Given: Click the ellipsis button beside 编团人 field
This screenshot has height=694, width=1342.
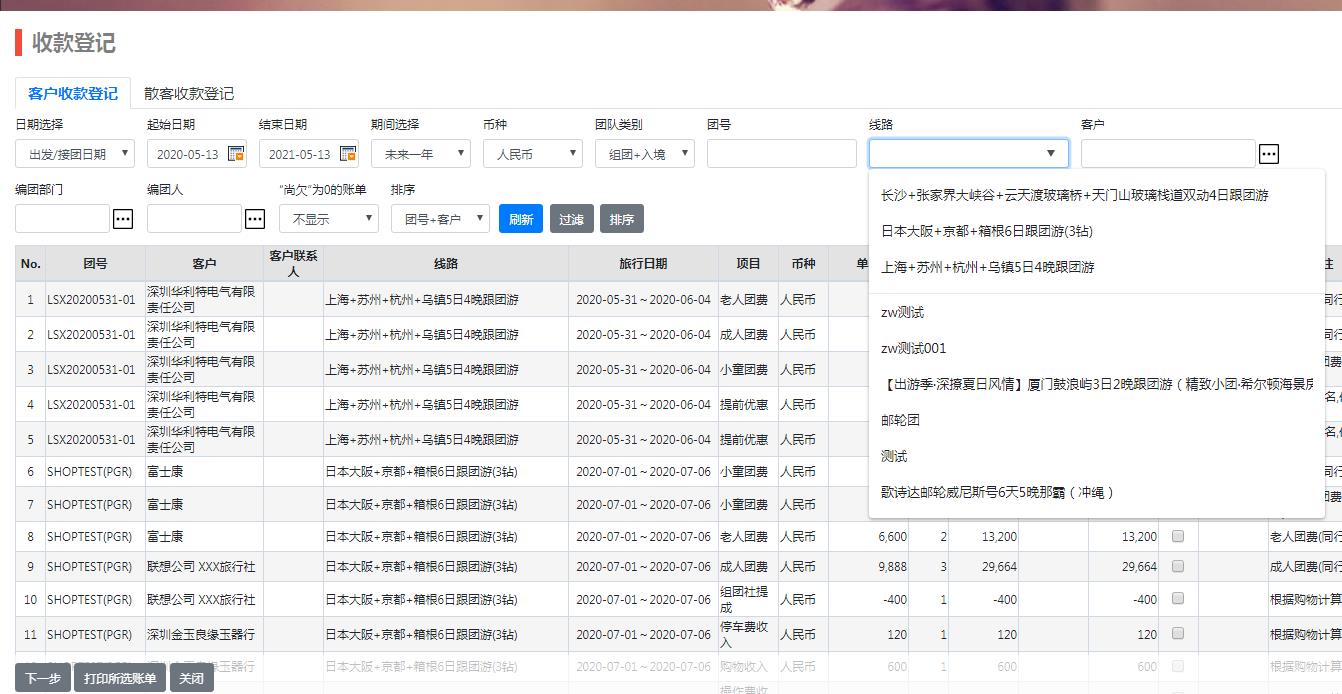Looking at the screenshot, I should click(255, 218).
